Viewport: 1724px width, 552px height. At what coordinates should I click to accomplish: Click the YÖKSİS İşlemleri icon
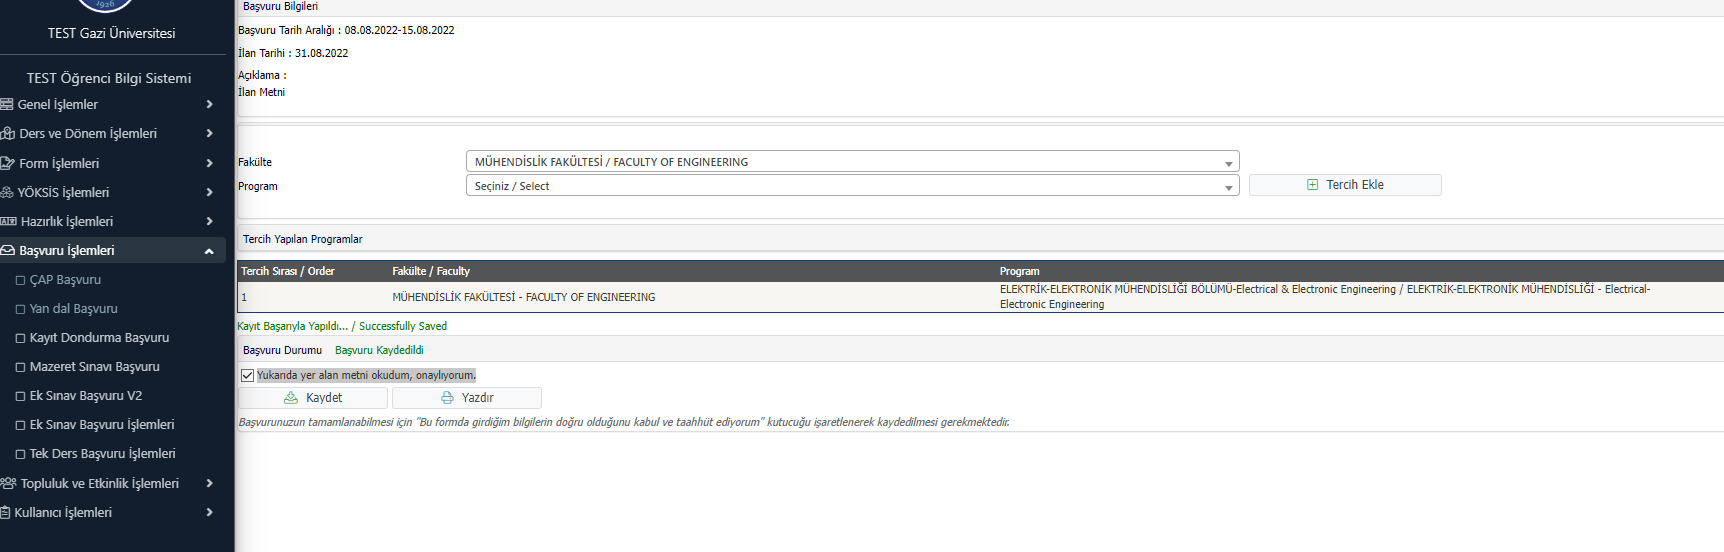point(7,192)
